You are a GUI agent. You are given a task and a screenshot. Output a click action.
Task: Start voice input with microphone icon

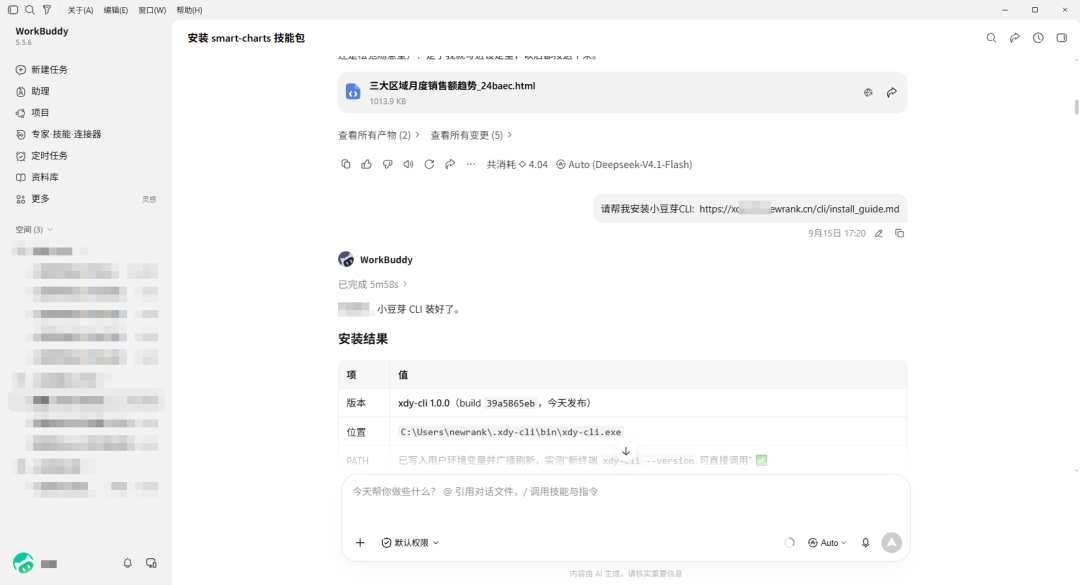click(x=866, y=543)
